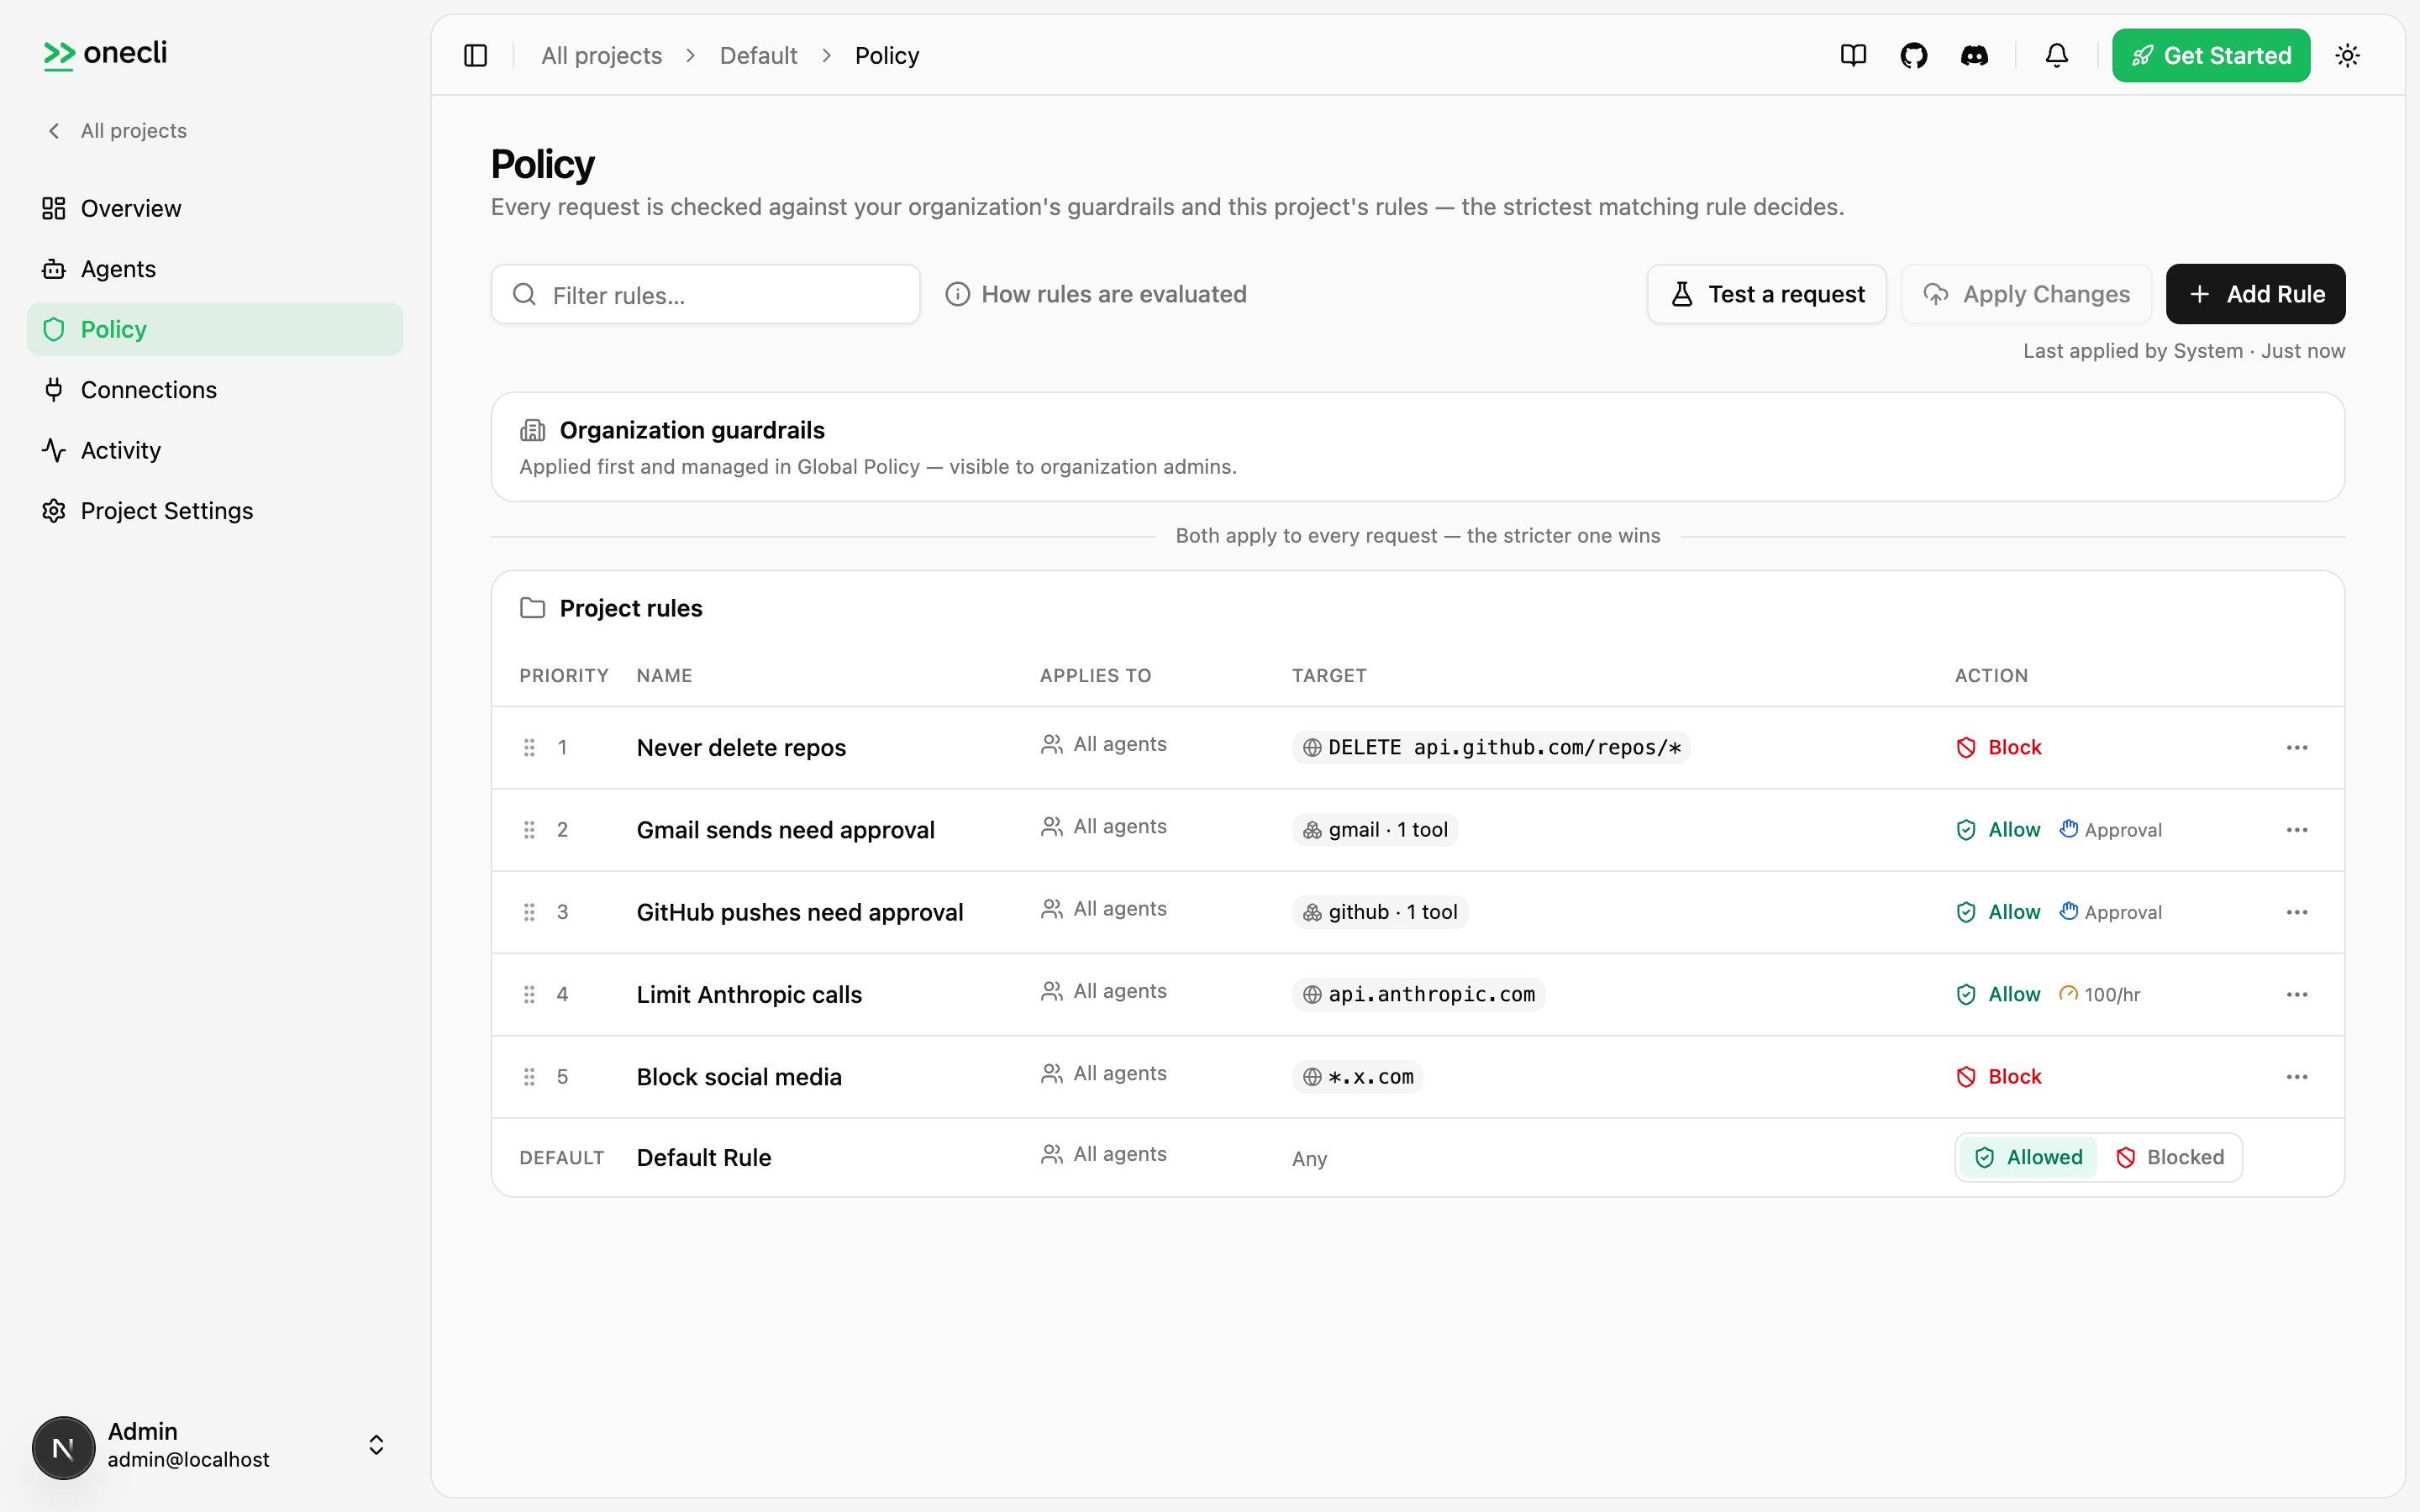Screen dimensions: 2420x1512
Task: Set Default Rule to Blocked
Action: [2170, 1157]
